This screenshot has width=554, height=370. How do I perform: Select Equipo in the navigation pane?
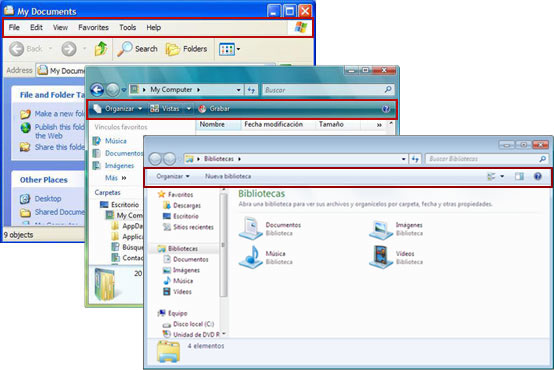[x=172, y=313]
